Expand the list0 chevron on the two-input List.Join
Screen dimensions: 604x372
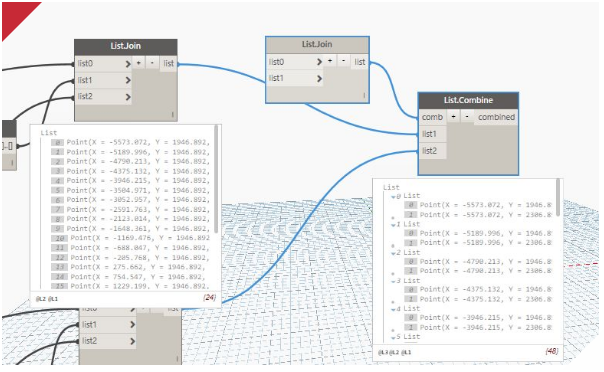coord(319,62)
